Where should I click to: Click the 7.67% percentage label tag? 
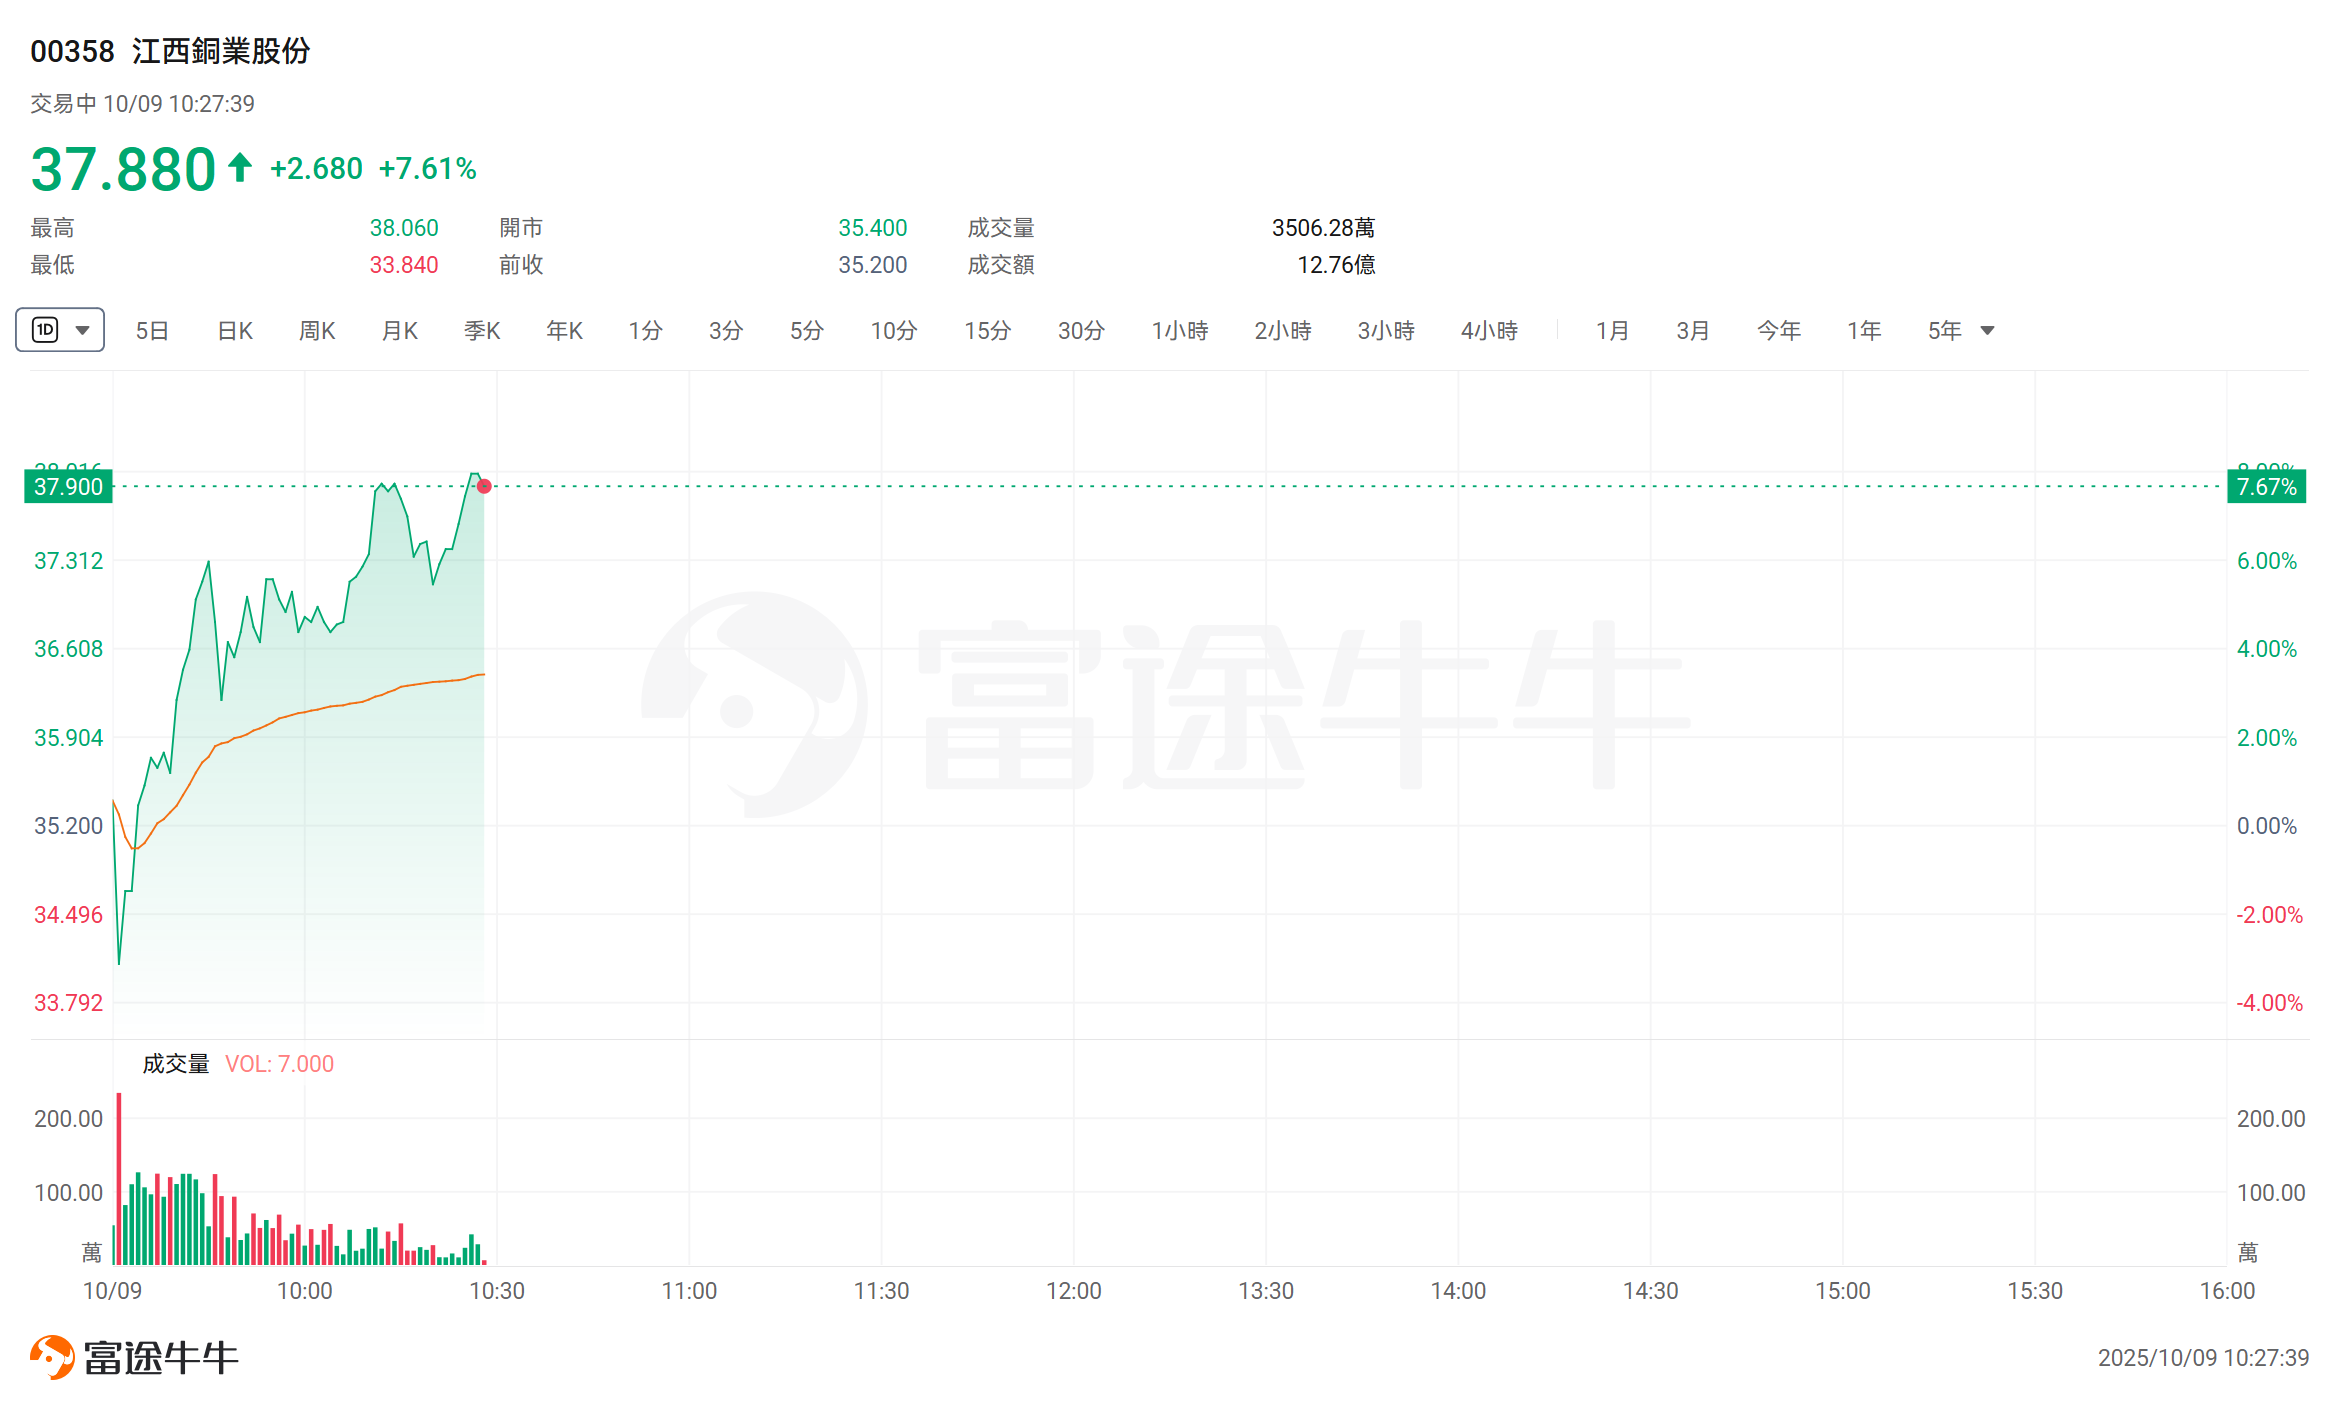(x=2266, y=487)
